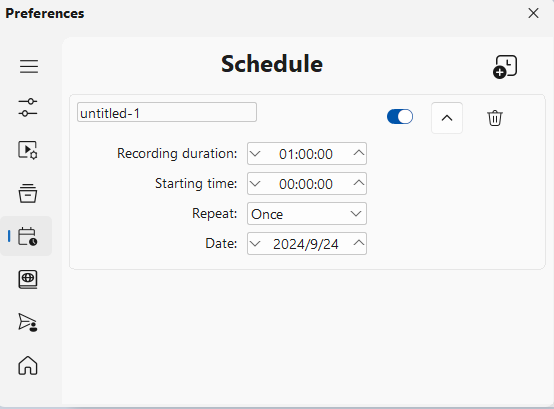The width and height of the screenshot is (554, 409).
Task: Collapse the untitled-1 schedule details
Action: pyautogui.click(x=447, y=118)
